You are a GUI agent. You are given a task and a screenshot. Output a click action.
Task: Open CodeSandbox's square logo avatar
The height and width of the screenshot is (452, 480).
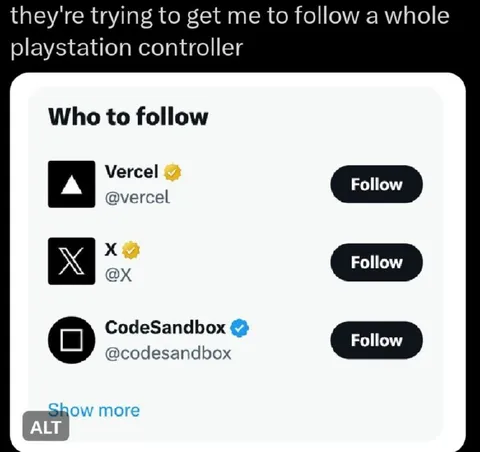[71, 340]
